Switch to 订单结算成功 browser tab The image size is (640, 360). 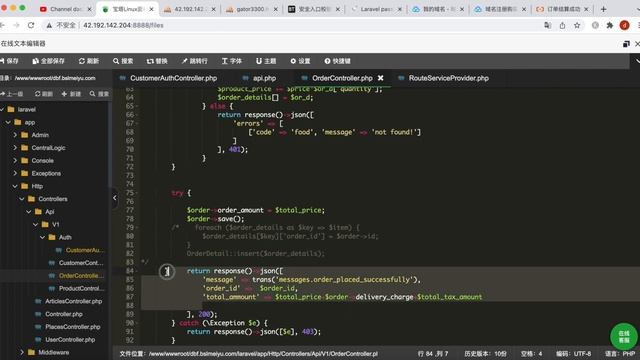pos(563,9)
